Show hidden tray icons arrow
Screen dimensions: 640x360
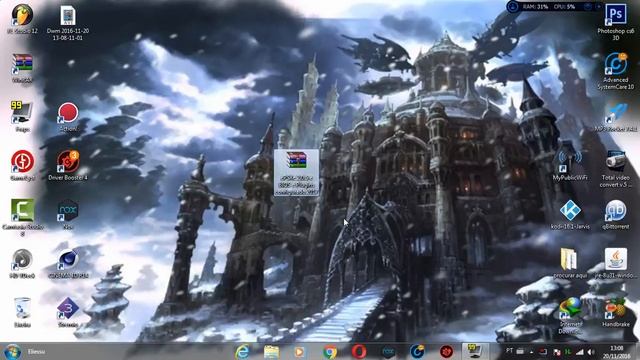[531, 351]
